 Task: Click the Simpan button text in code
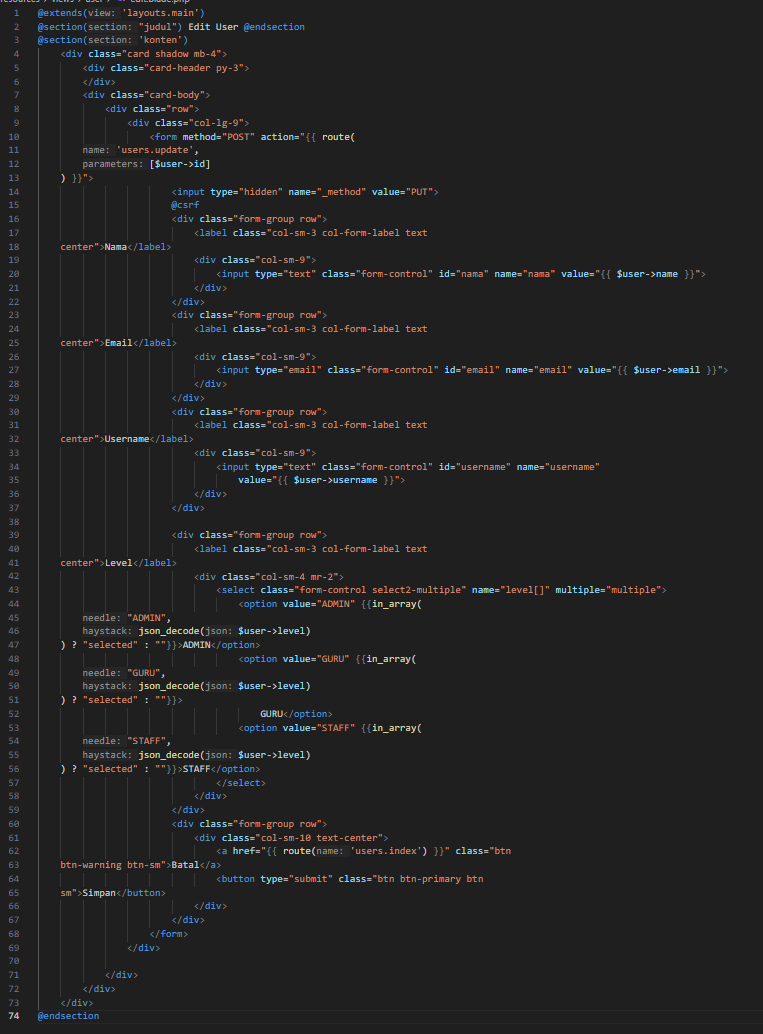point(98,892)
